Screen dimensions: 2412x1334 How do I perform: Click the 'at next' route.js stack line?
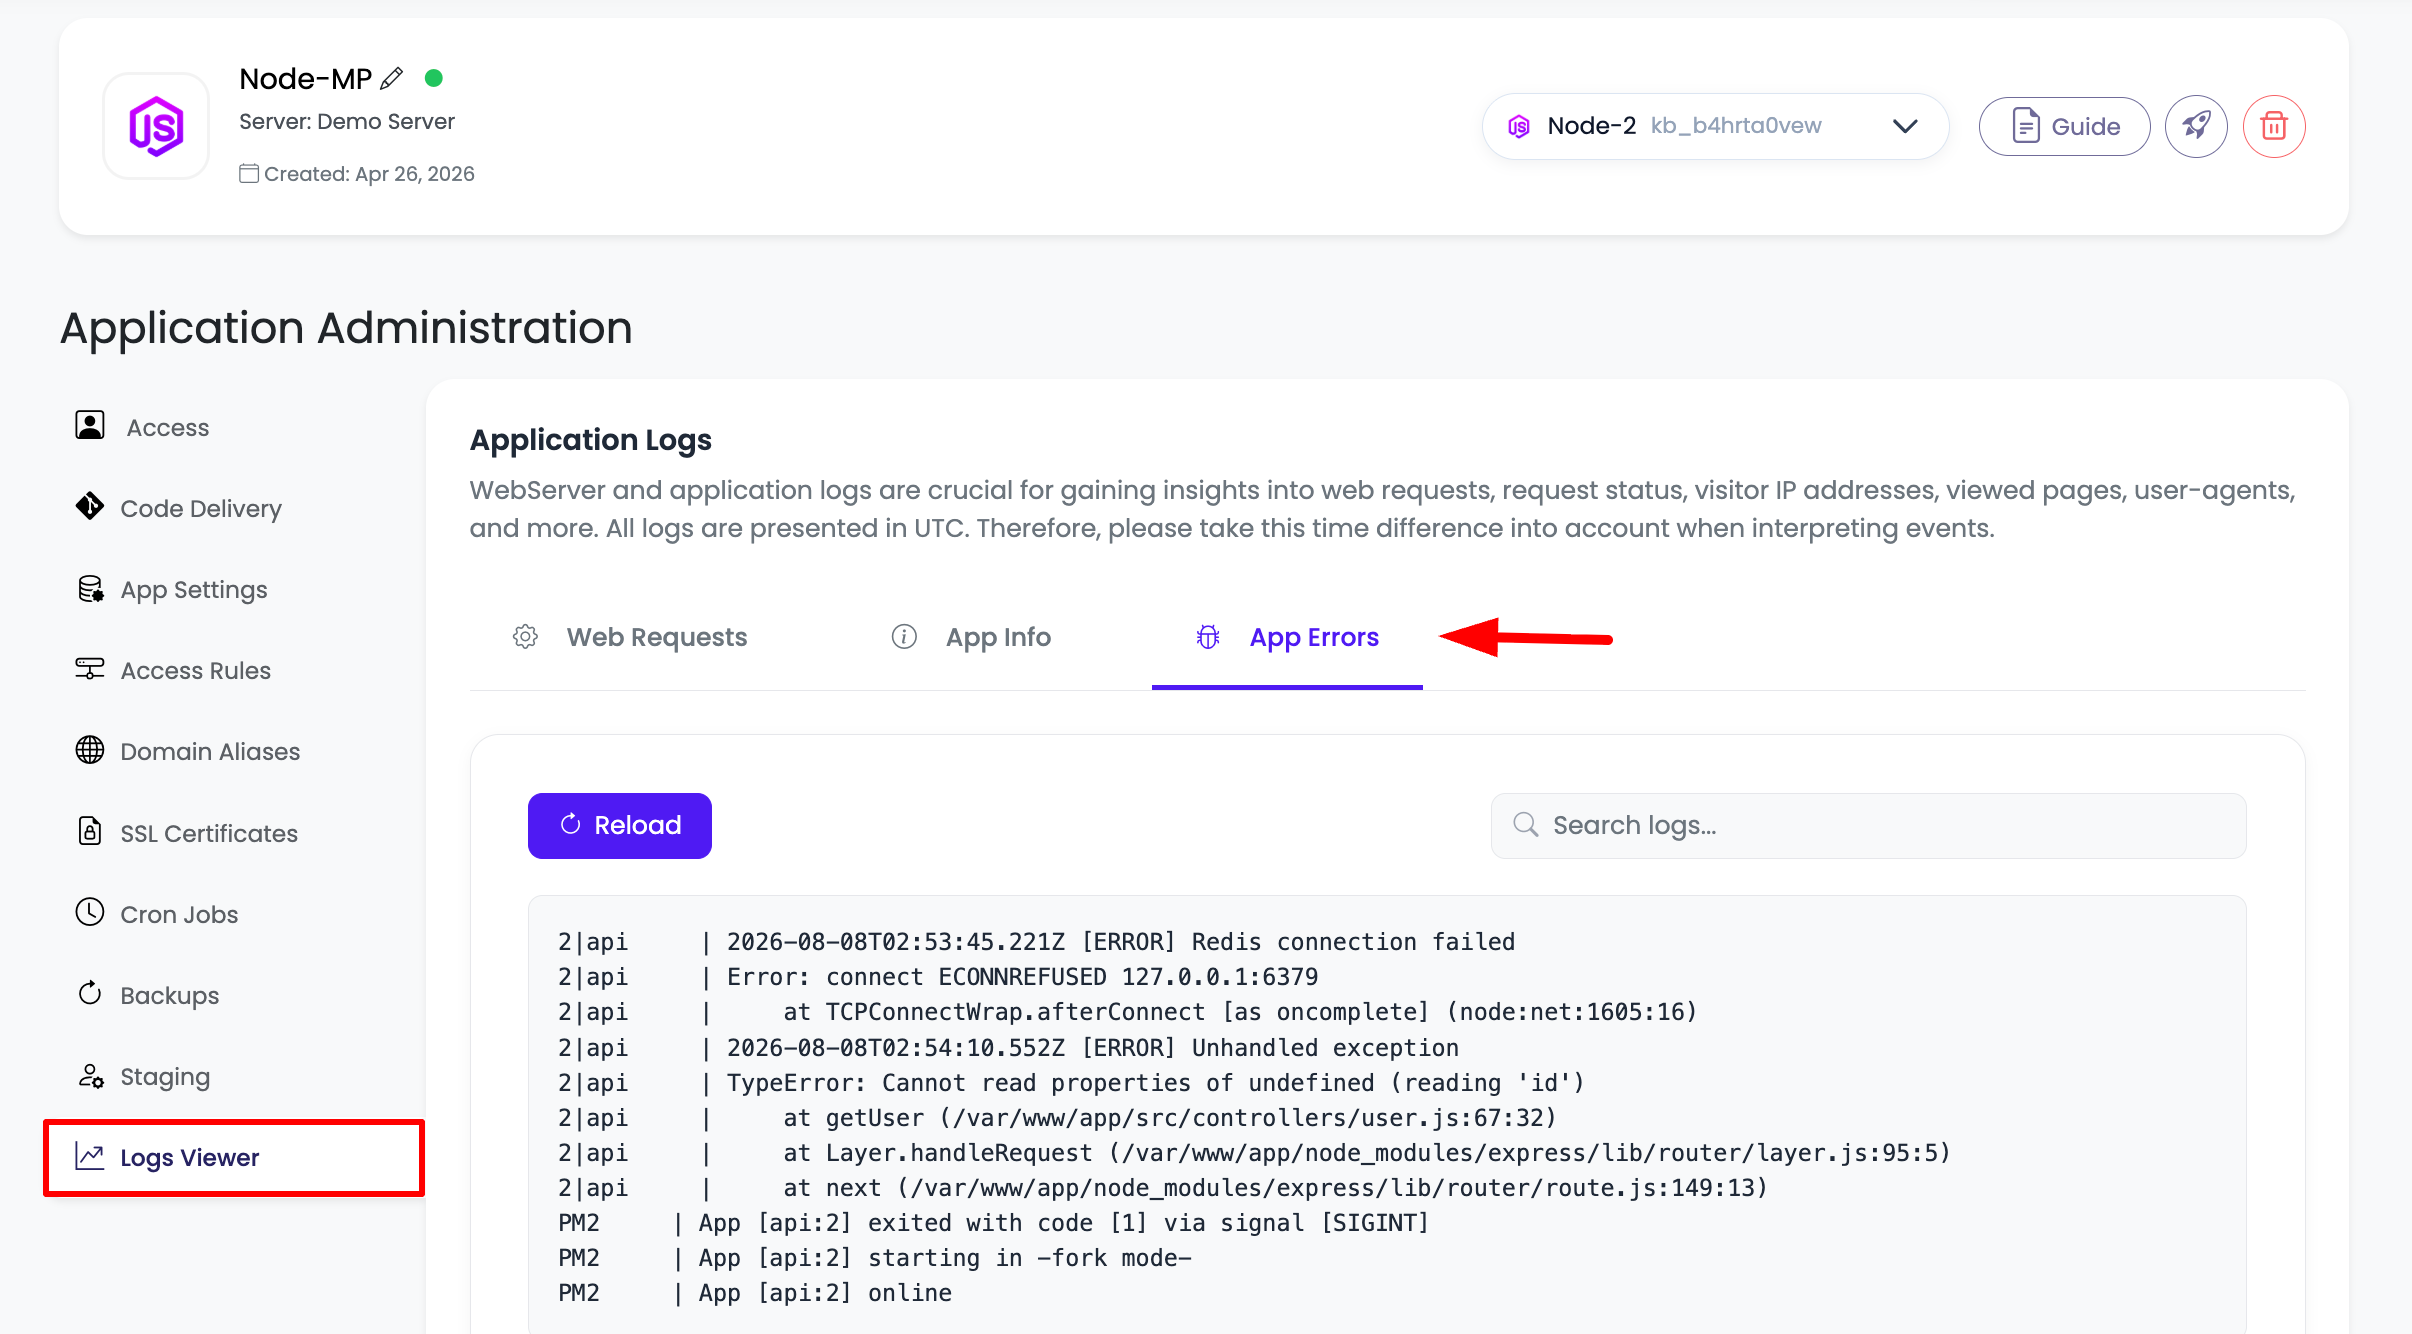tap(1163, 1188)
